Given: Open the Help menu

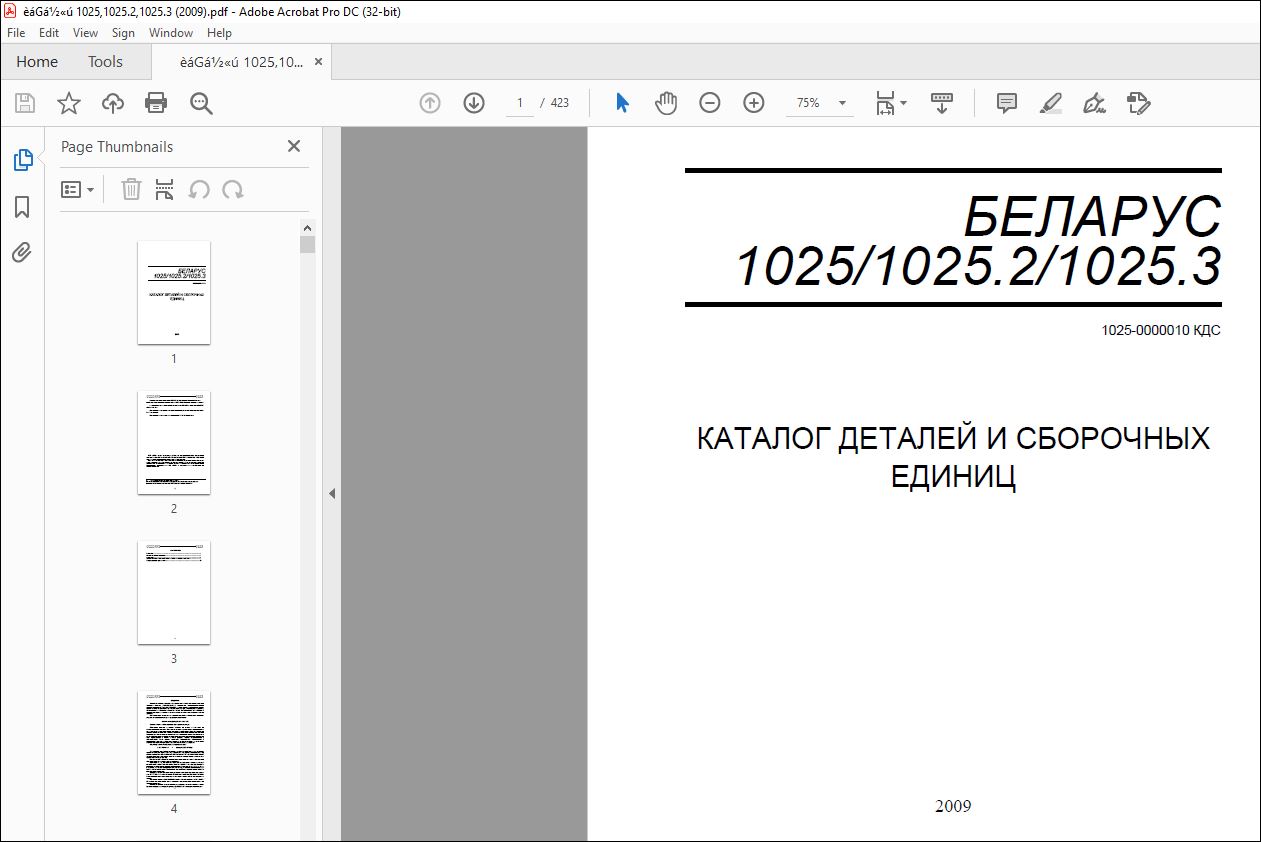Looking at the screenshot, I should pyautogui.click(x=219, y=33).
